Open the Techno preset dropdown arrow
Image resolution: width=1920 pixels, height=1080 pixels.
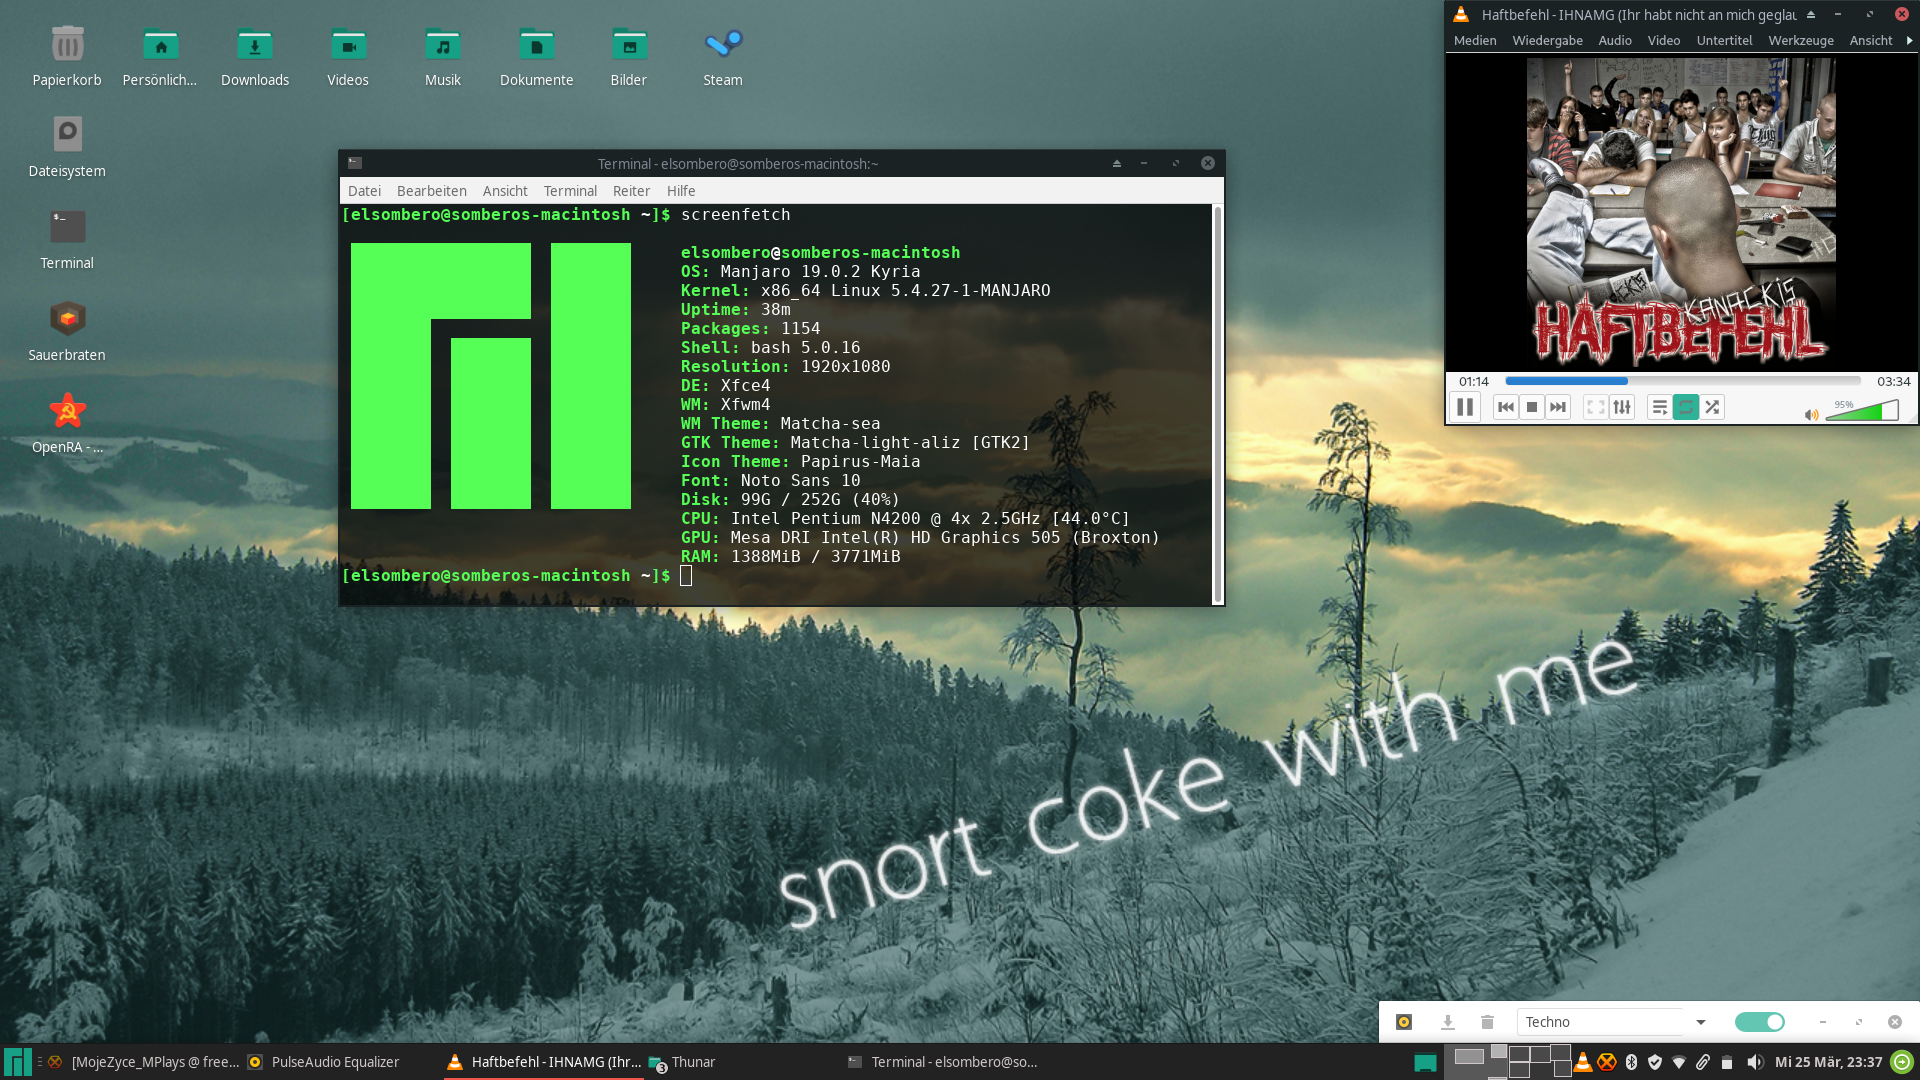pyautogui.click(x=1700, y=1022)
